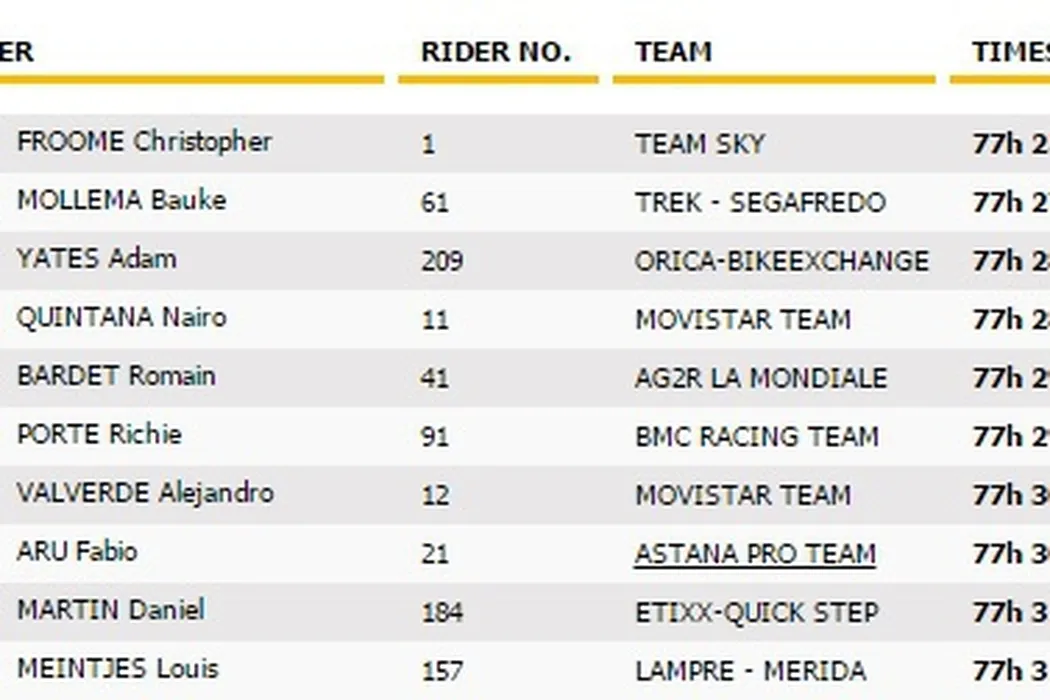Click the TREK - SEGAFREDO team name
1050x700 pixels.
point(760,203)
